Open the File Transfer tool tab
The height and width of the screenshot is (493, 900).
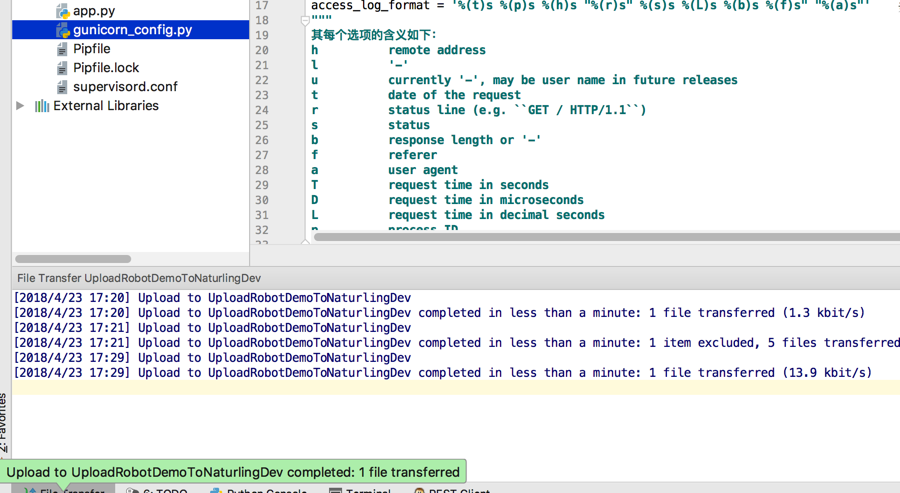click(x=64, y=491)
